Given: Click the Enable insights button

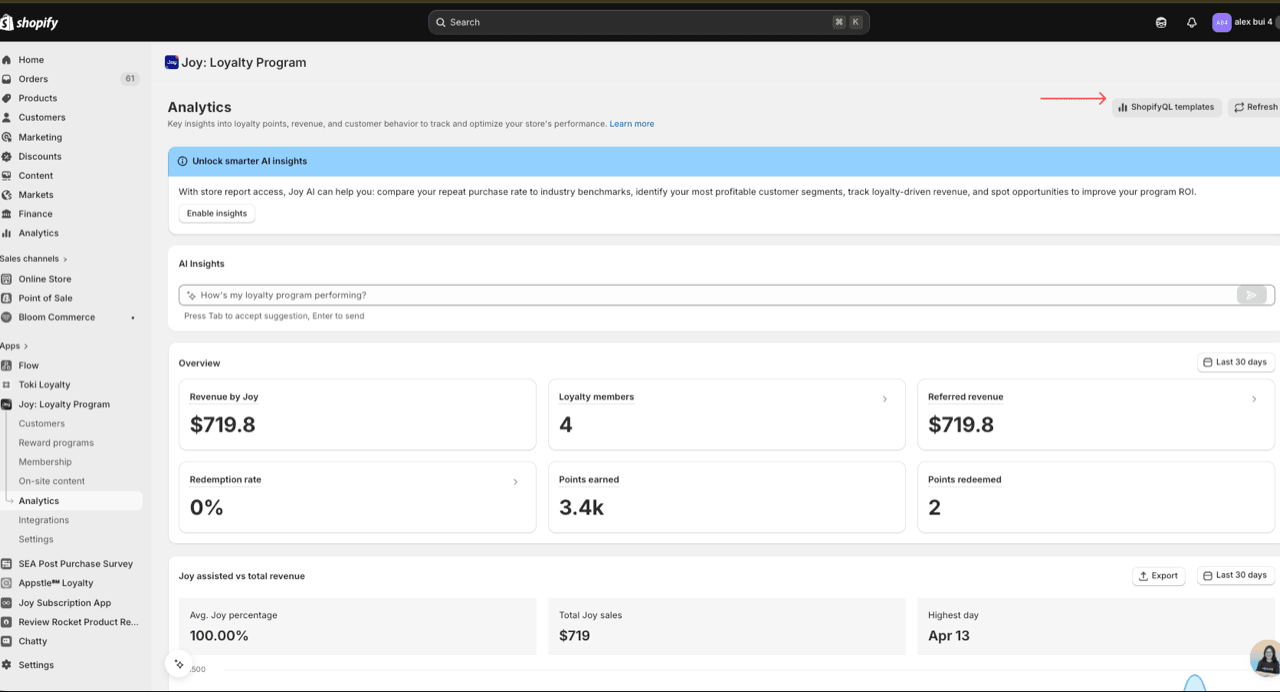Looking at the screenshot, I should [217, 213].
